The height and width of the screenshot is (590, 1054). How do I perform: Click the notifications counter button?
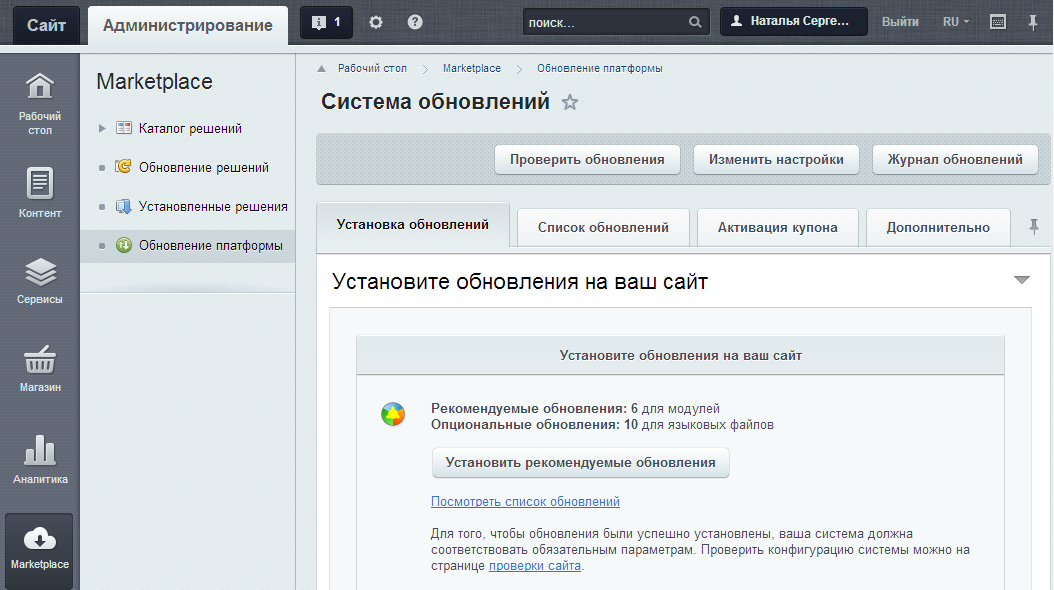(x=326, y=23)
